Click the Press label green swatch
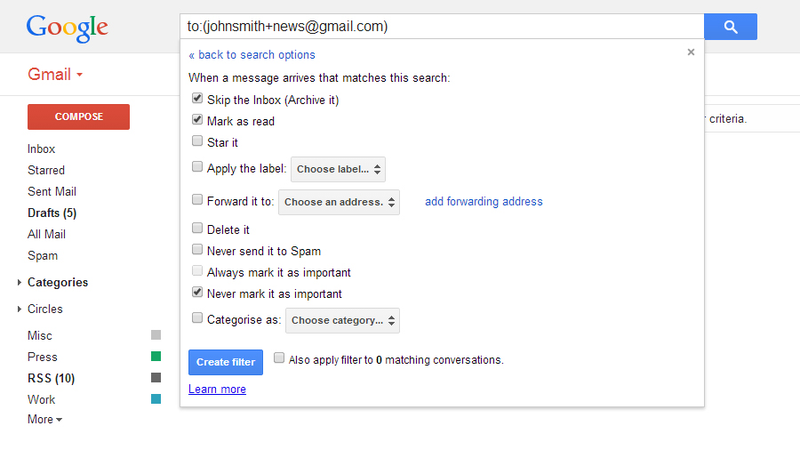The width and height of the screenshot is (800, 450). 156,356
